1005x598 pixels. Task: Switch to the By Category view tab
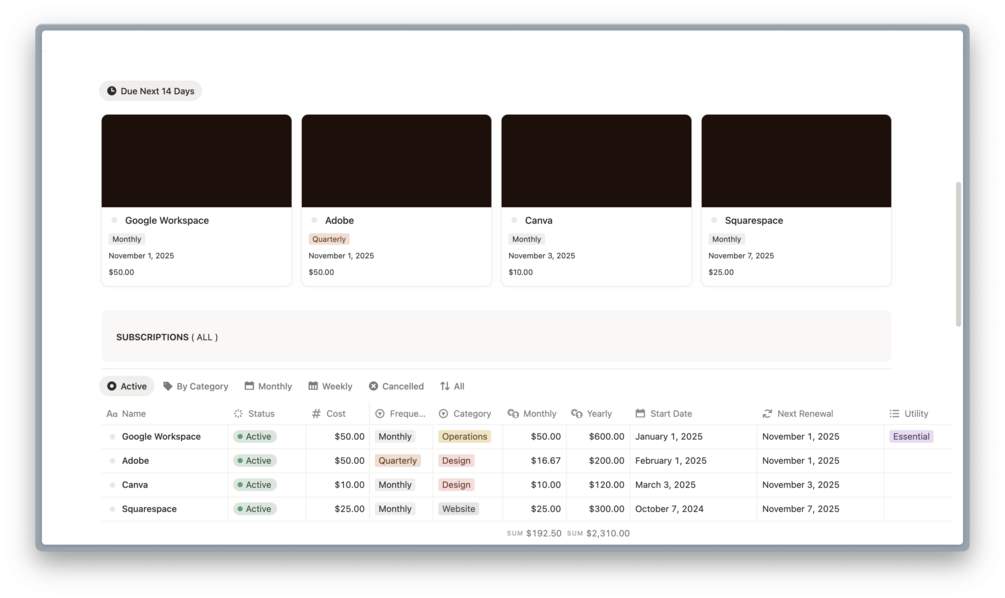click(195, 386)
